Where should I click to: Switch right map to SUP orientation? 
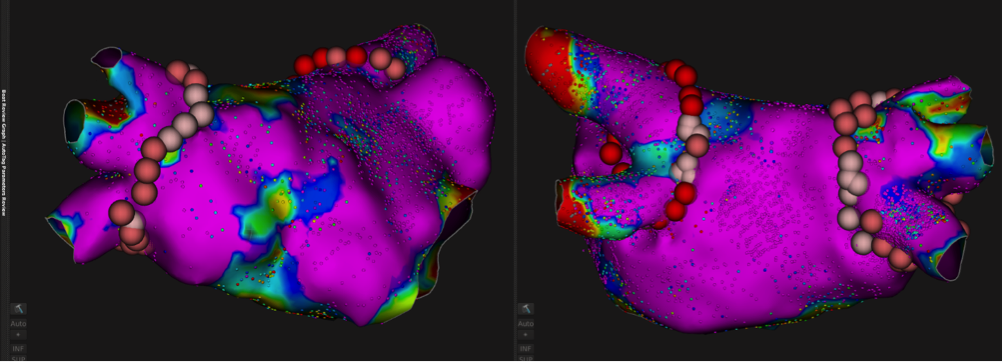pyautogui.click(x=526, y=359)
